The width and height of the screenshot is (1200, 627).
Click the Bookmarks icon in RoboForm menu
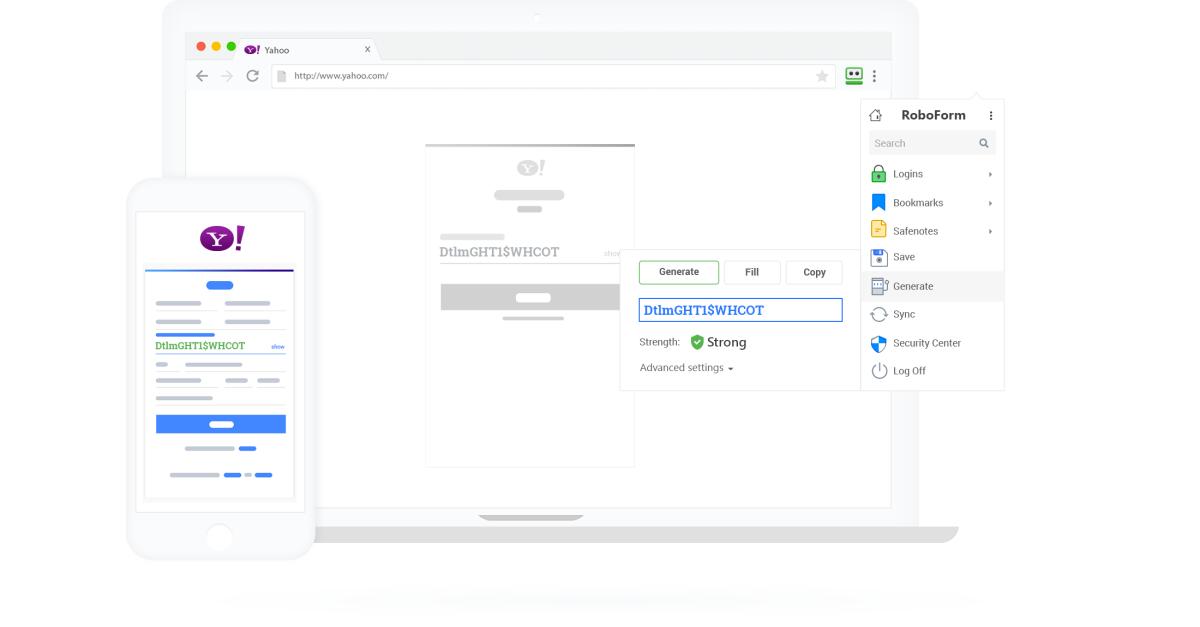click(x=881, y=202)
